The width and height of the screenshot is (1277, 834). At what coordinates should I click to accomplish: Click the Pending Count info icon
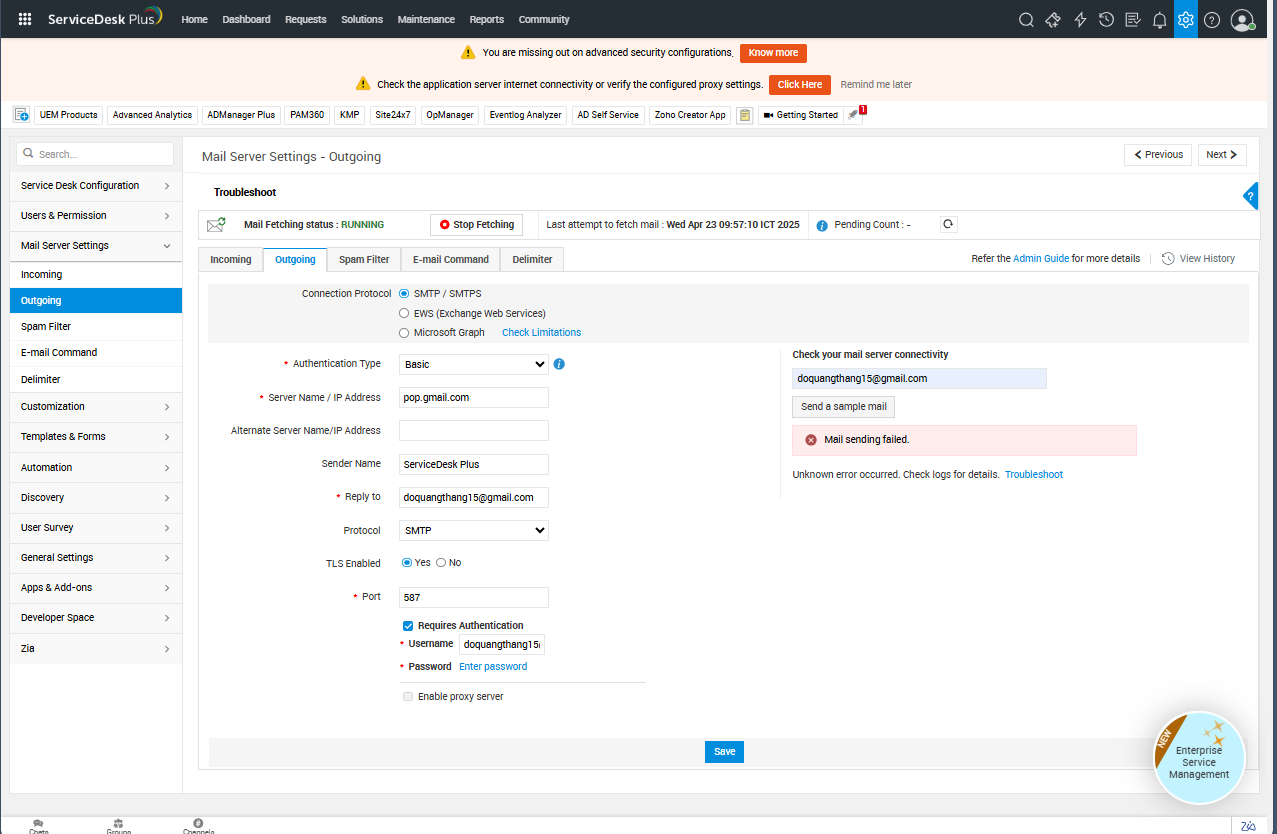click(x=822, y=226)
